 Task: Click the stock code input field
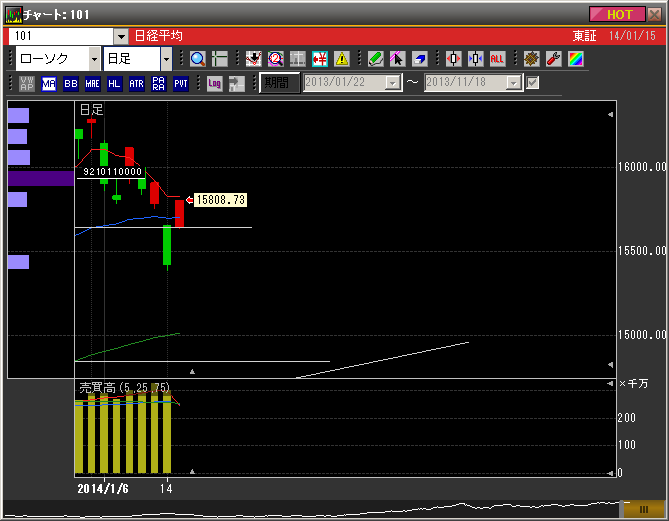click(60, 36)
